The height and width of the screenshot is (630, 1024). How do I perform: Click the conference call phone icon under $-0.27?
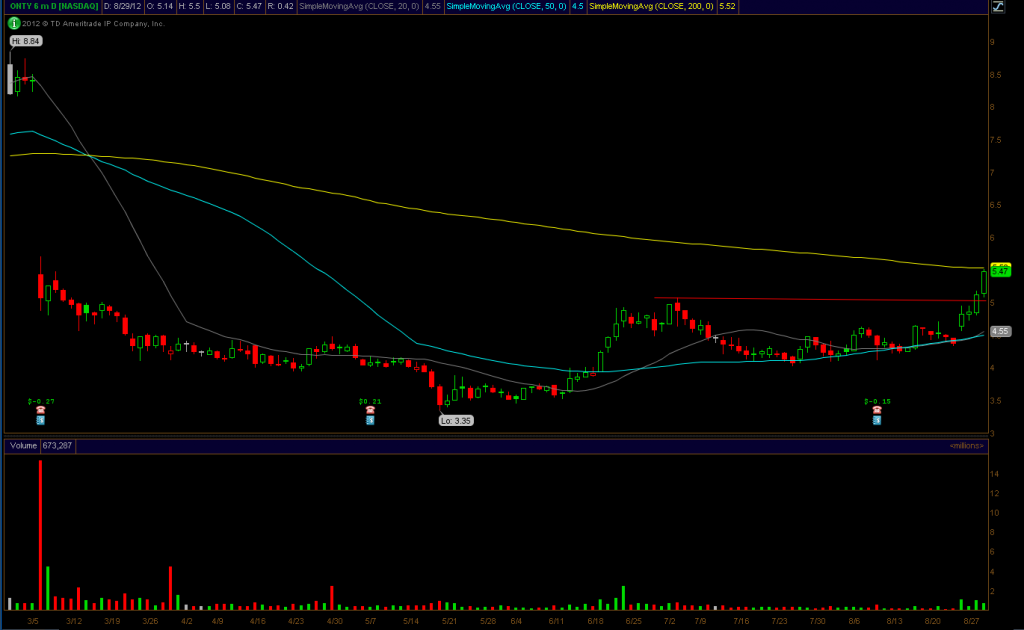(40, 410)
